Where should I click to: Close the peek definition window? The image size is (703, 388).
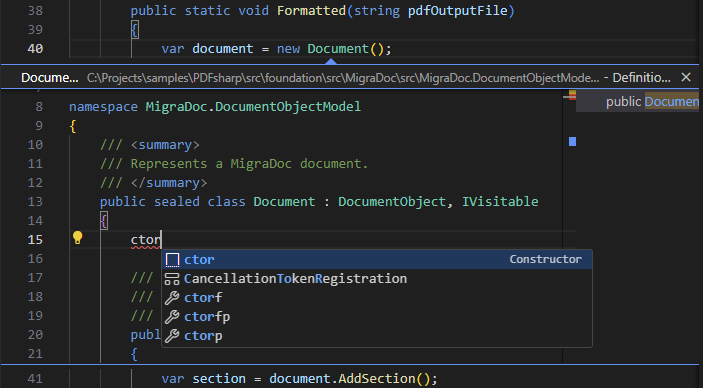[x=686, y=77]
